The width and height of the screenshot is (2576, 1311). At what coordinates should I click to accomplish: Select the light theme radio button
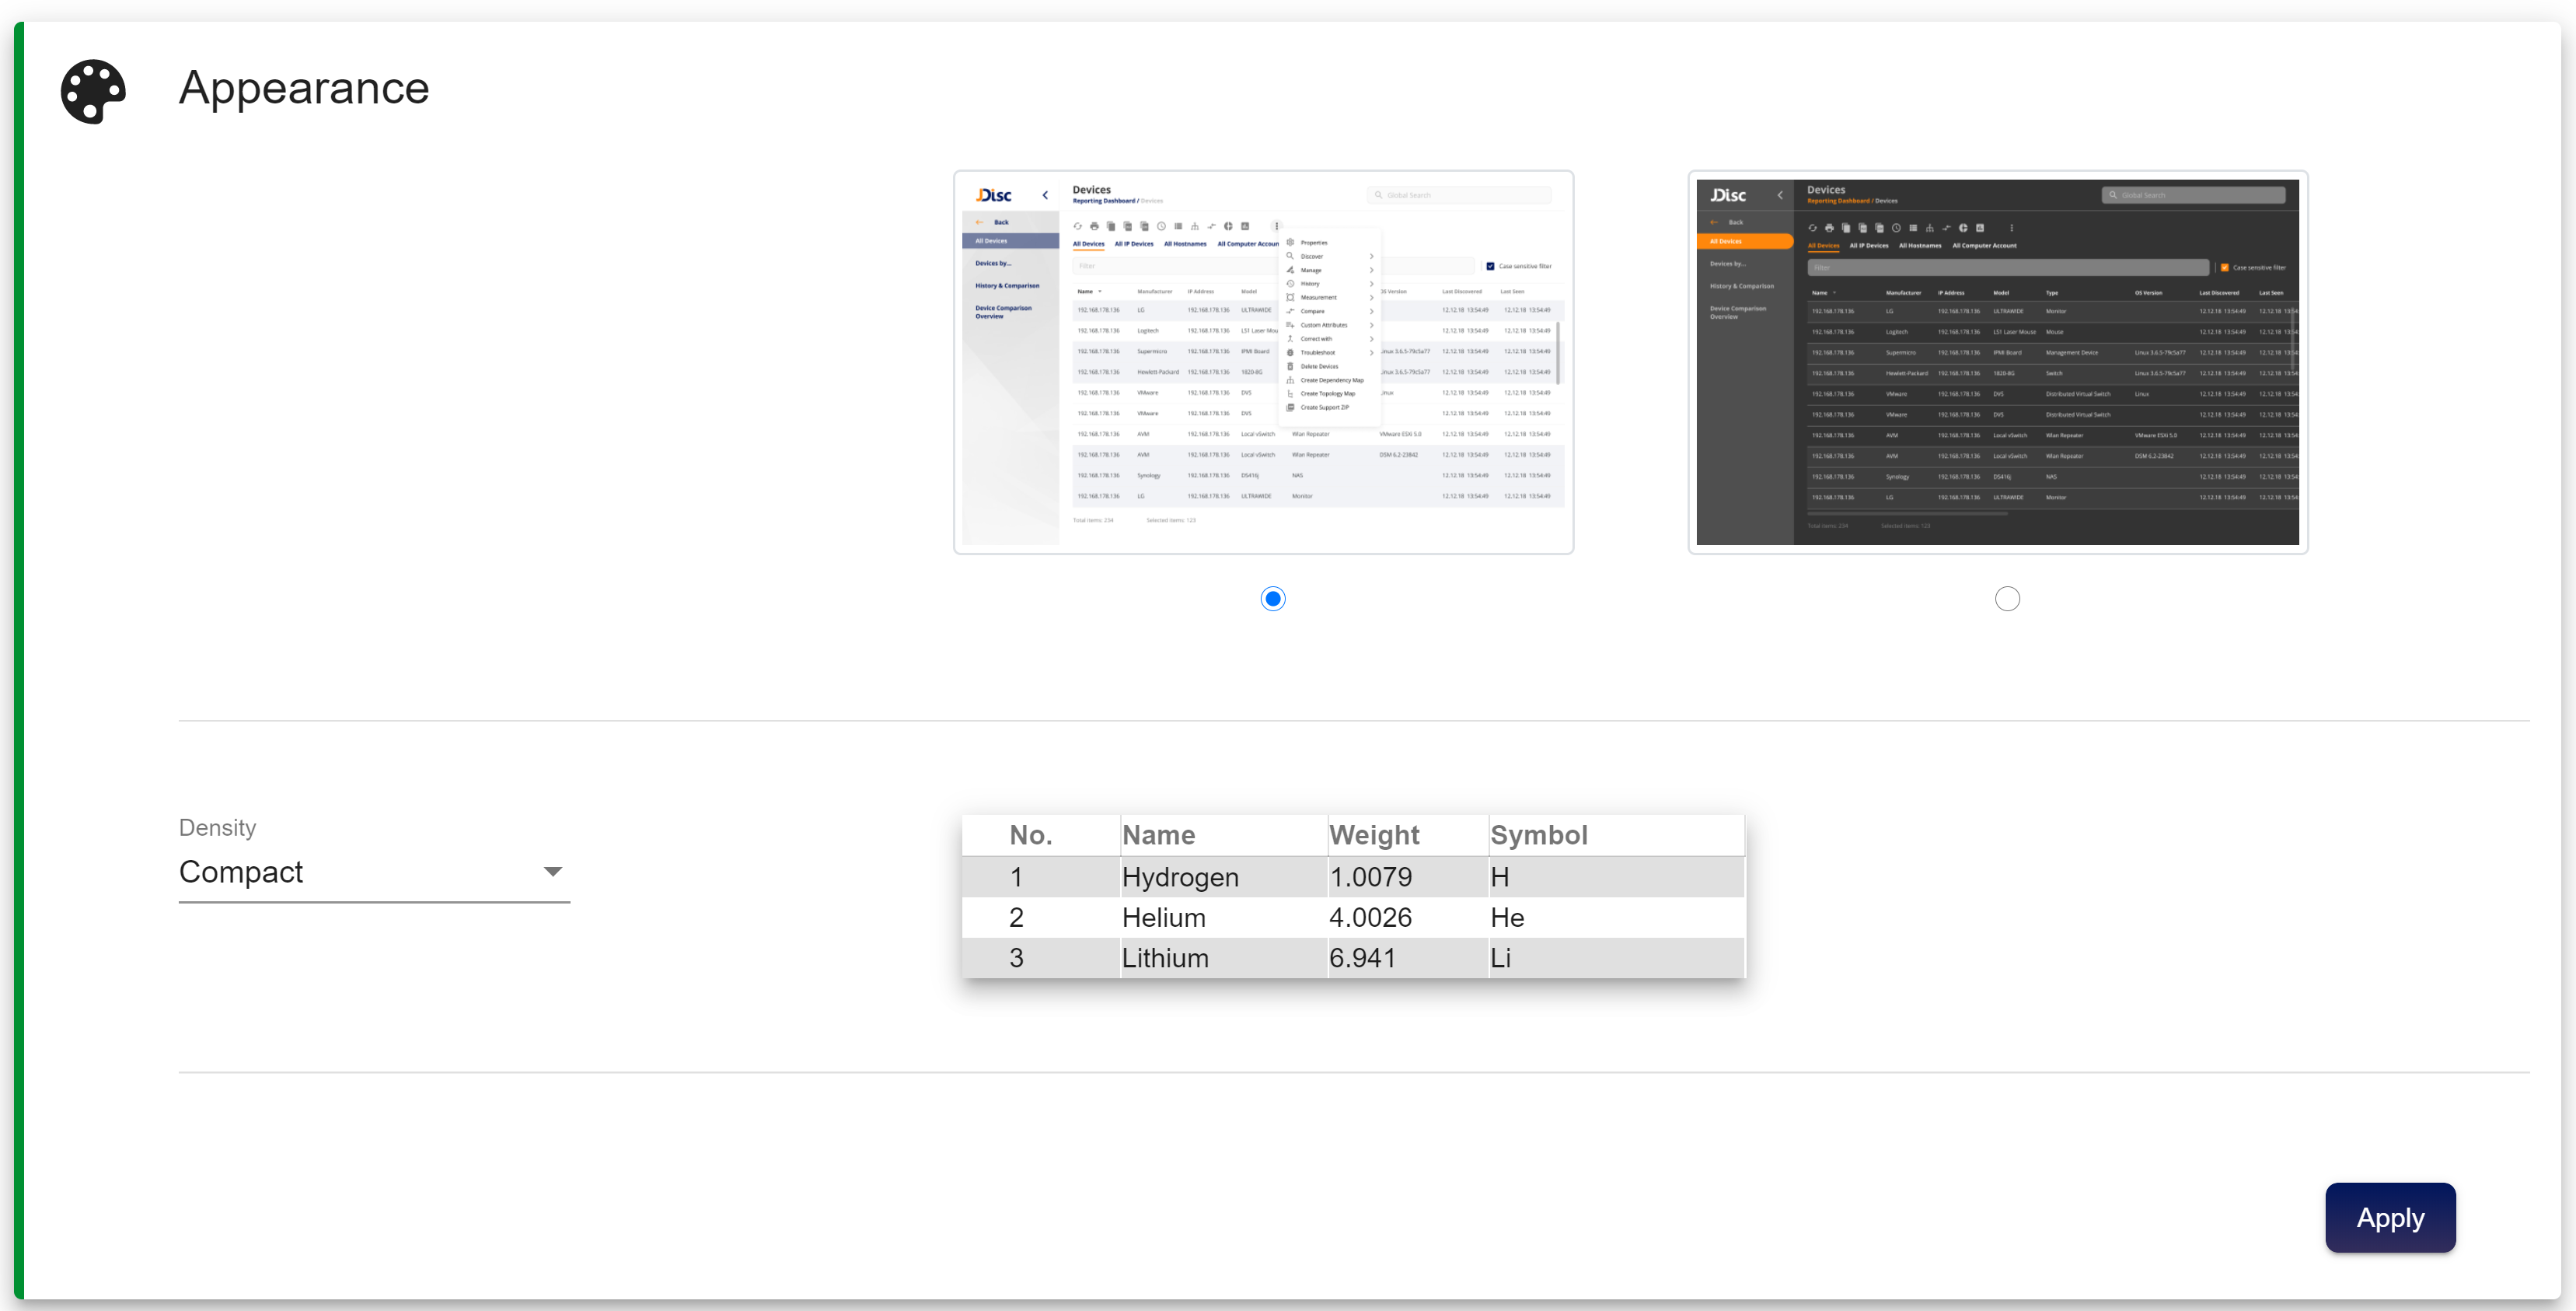click(1272, 598)
